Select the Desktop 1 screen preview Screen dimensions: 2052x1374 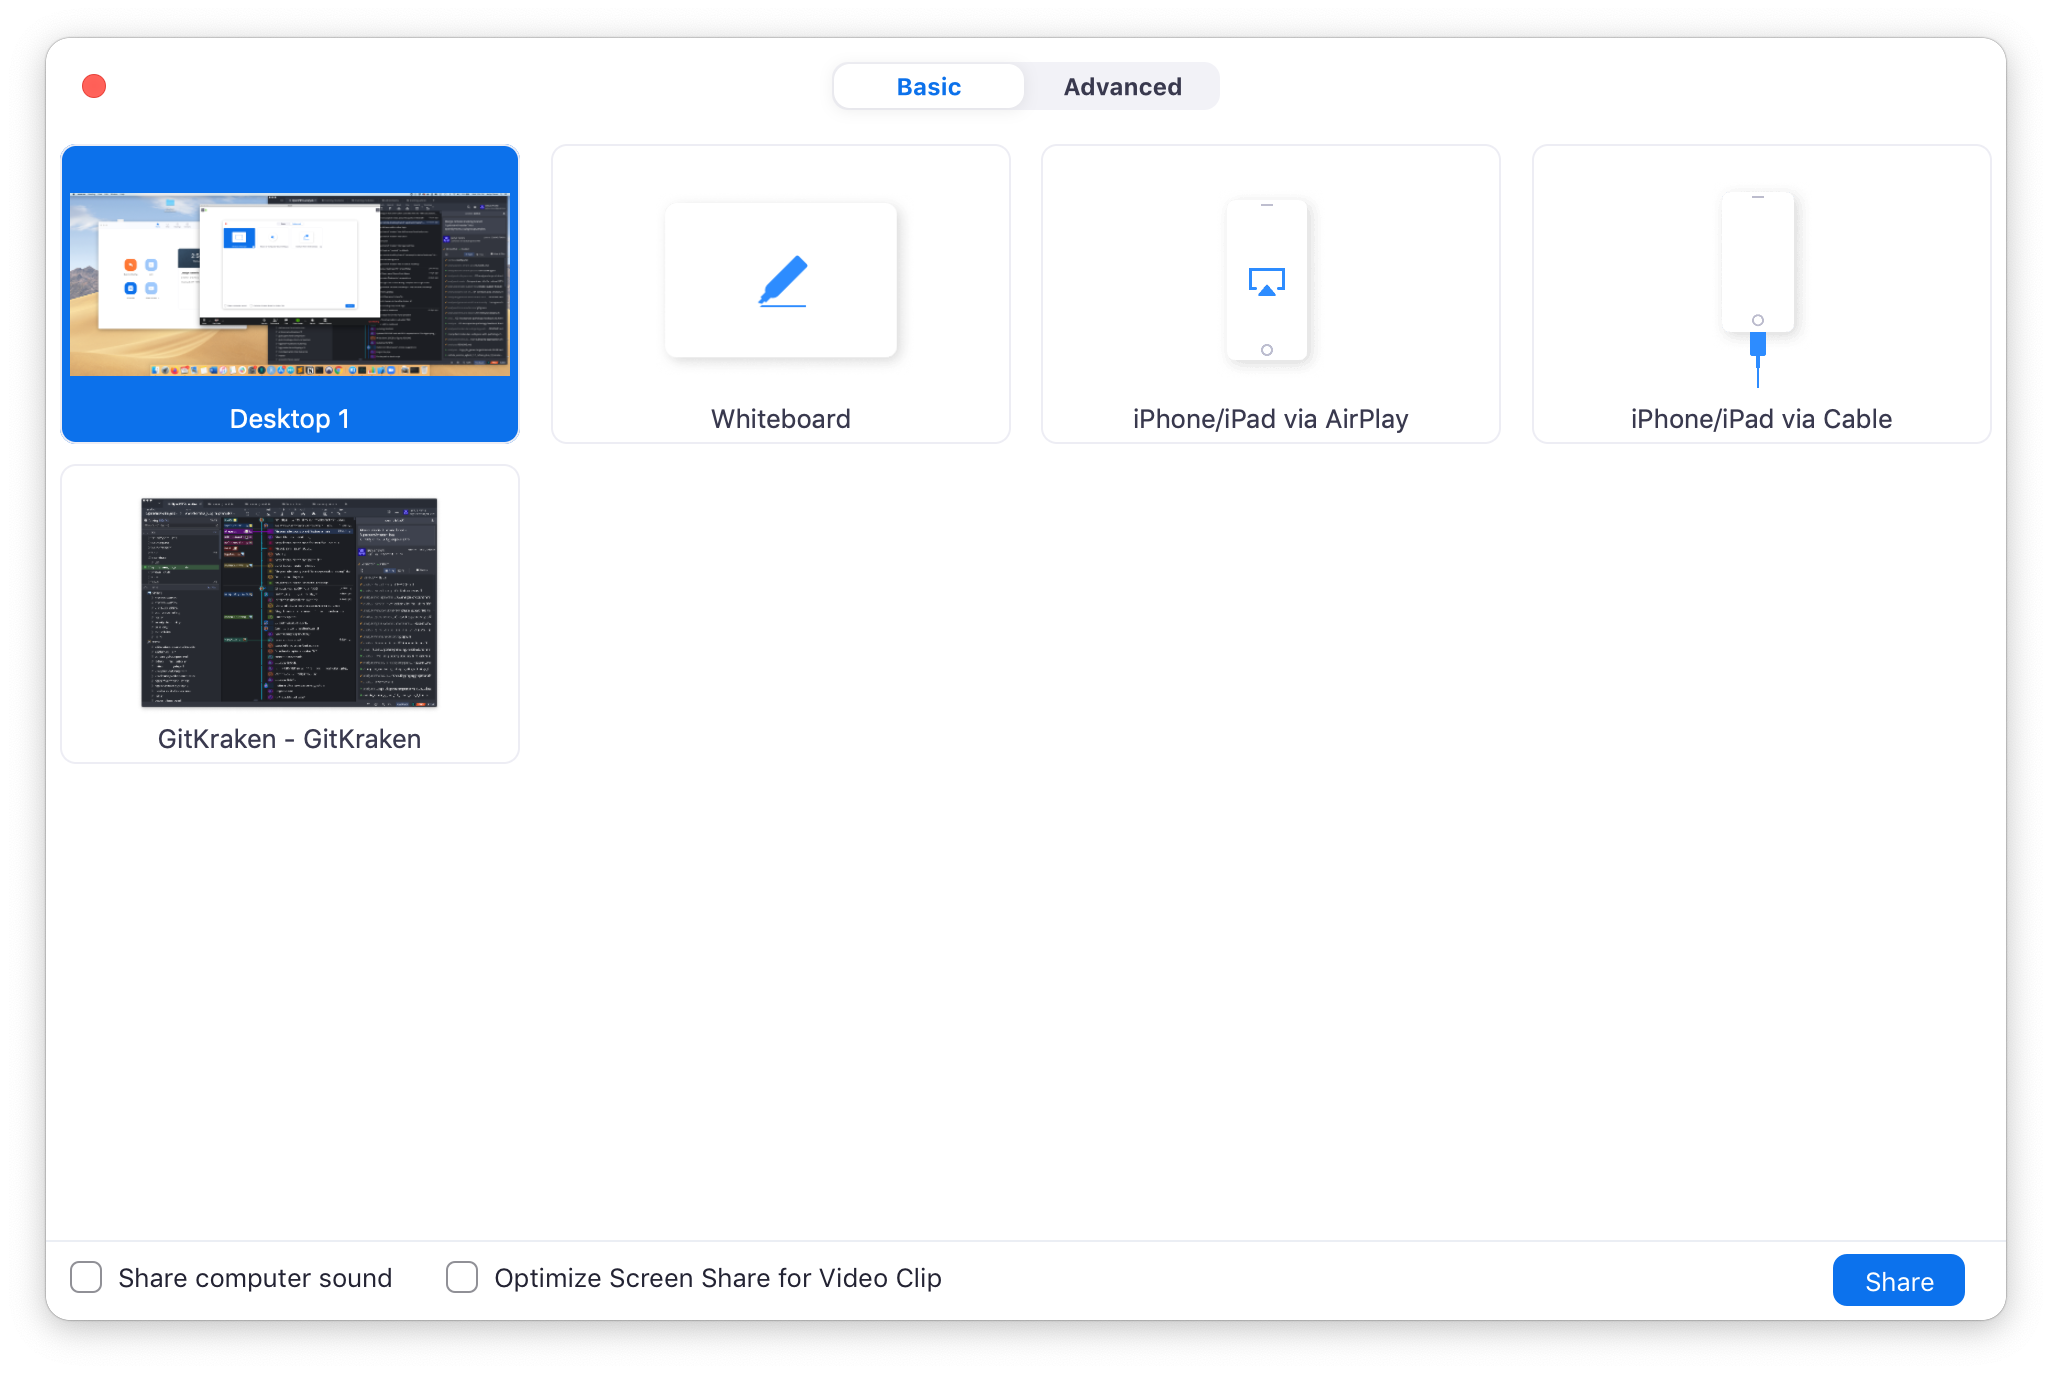coord(290,285)
